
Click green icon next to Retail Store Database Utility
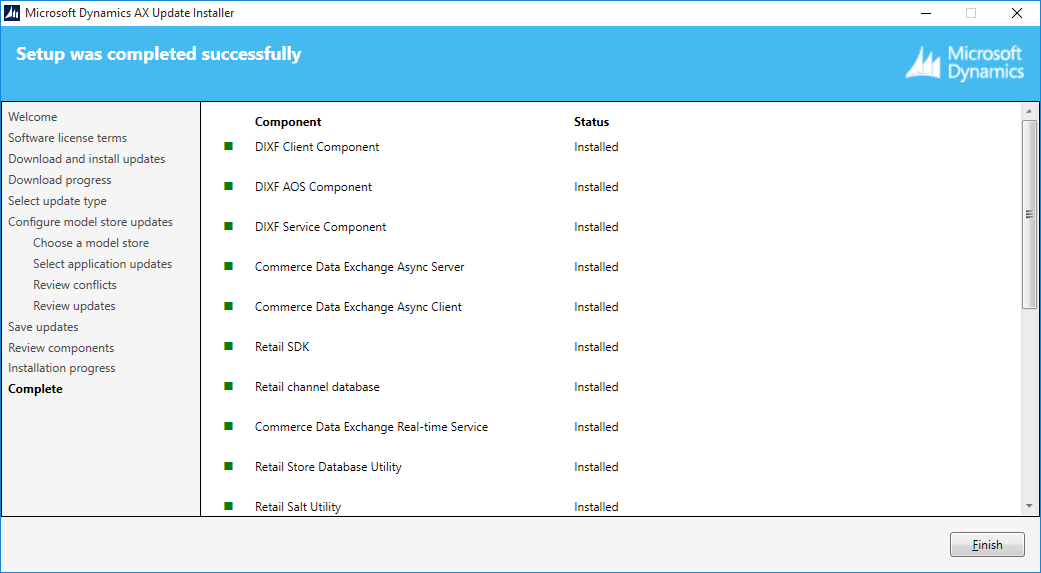[x=228, y=466]
